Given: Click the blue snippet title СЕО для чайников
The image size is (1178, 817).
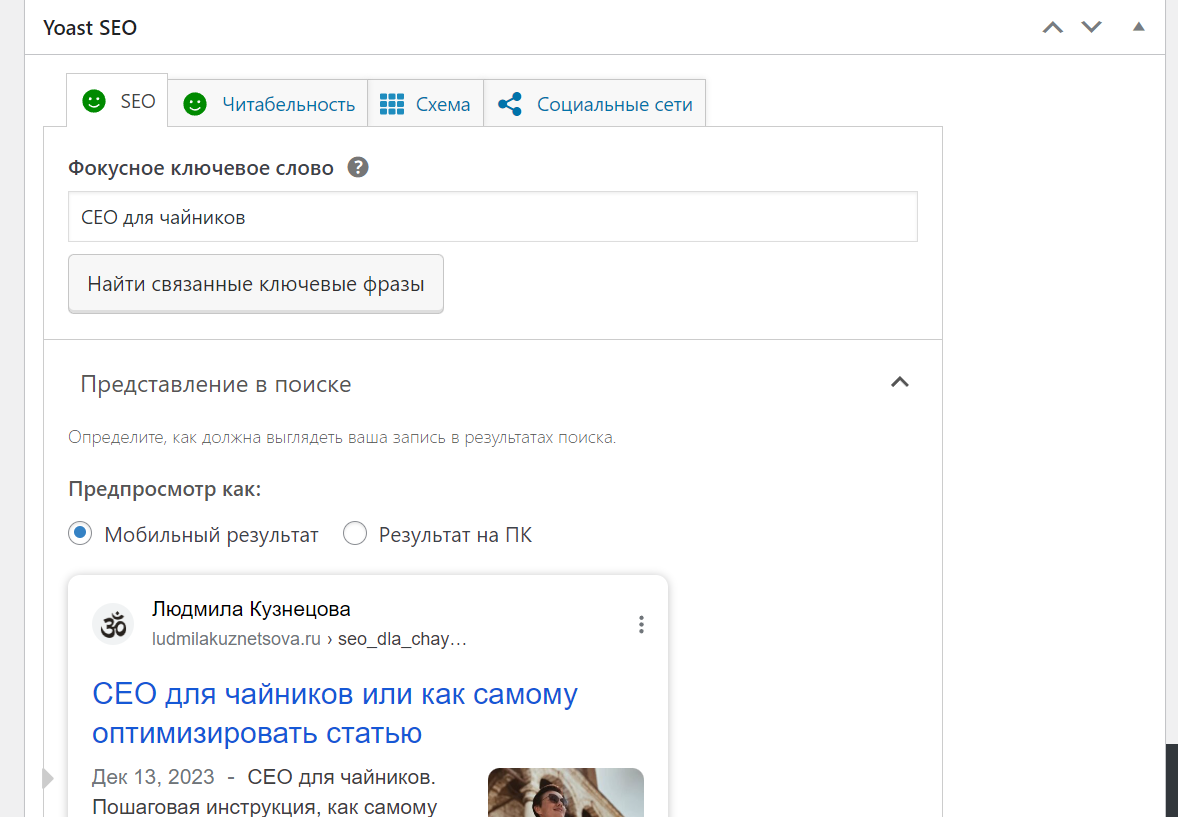Looking at the screenshot, I should coord(334,713).
